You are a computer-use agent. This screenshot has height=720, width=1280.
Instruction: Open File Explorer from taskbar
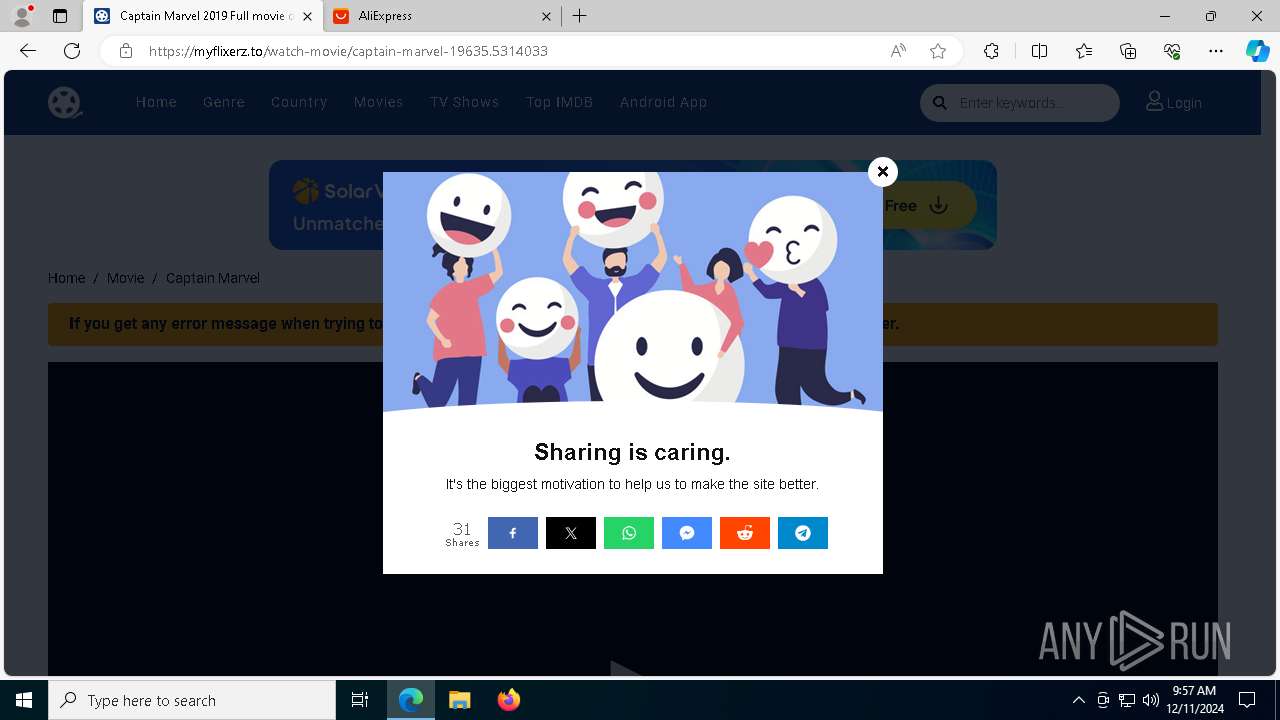459,700
